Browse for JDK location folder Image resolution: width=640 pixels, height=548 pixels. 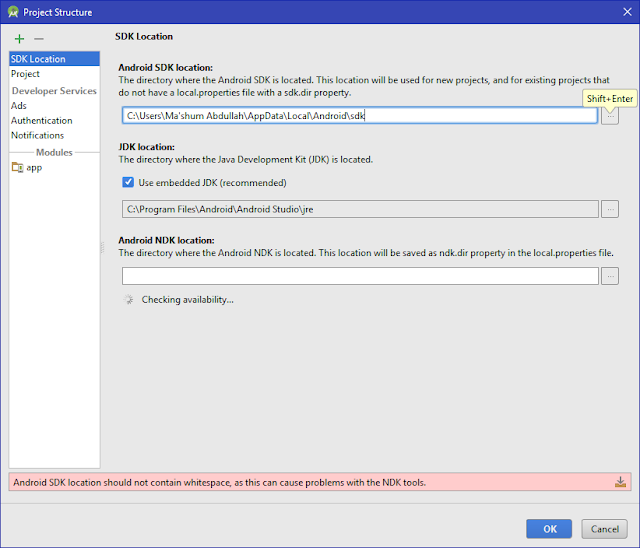click(x=610, y=209)
